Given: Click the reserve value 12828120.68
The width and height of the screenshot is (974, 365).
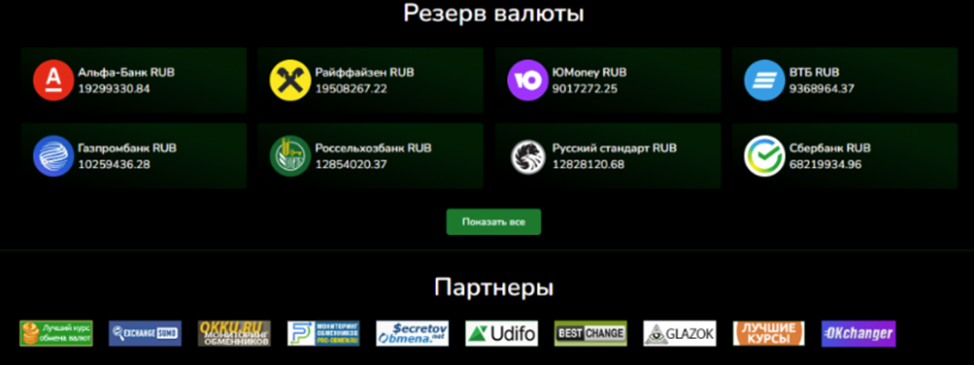Looking at the screenshot, I should (x=588, y=164).
